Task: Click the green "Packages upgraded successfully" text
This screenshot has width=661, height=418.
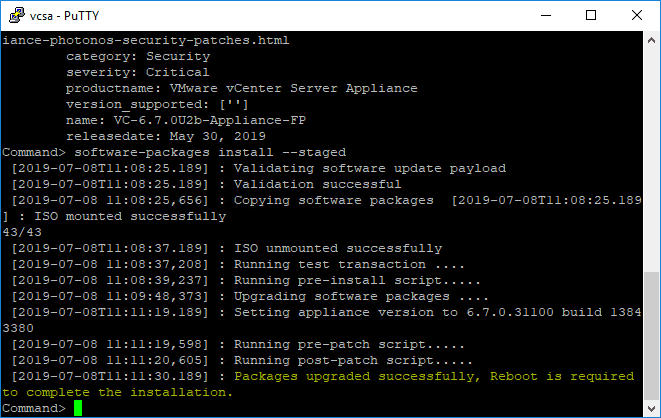Action: [x=360, y=376]
